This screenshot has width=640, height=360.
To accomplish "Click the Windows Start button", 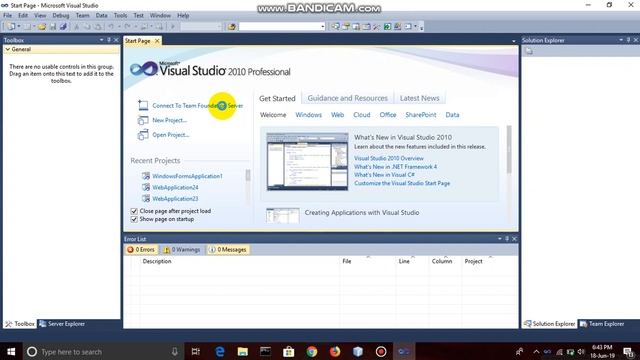I will (11, 351).
